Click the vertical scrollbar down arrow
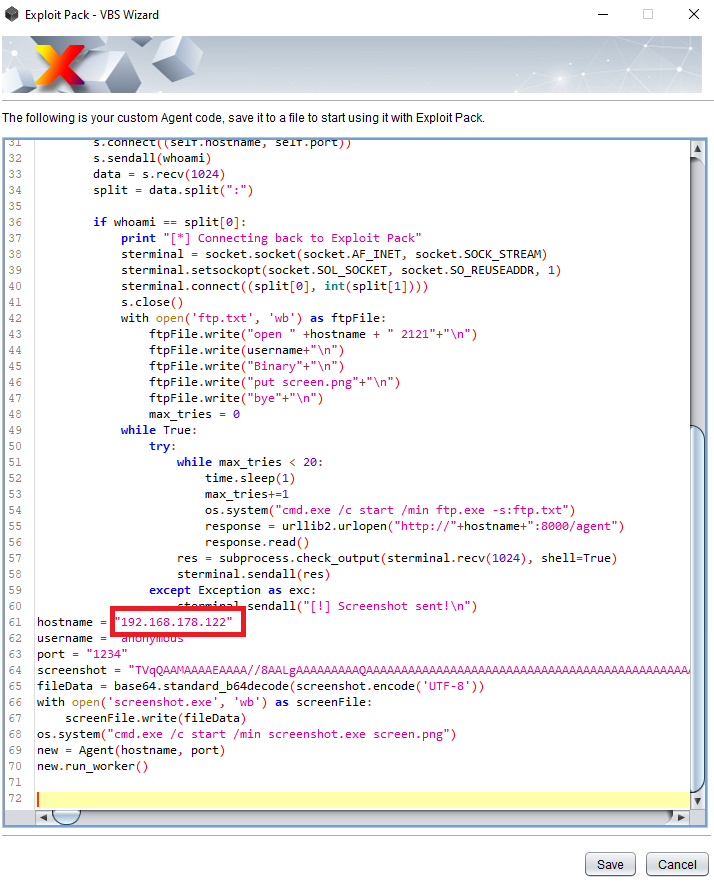714x882 pixels. pos(697,801)
